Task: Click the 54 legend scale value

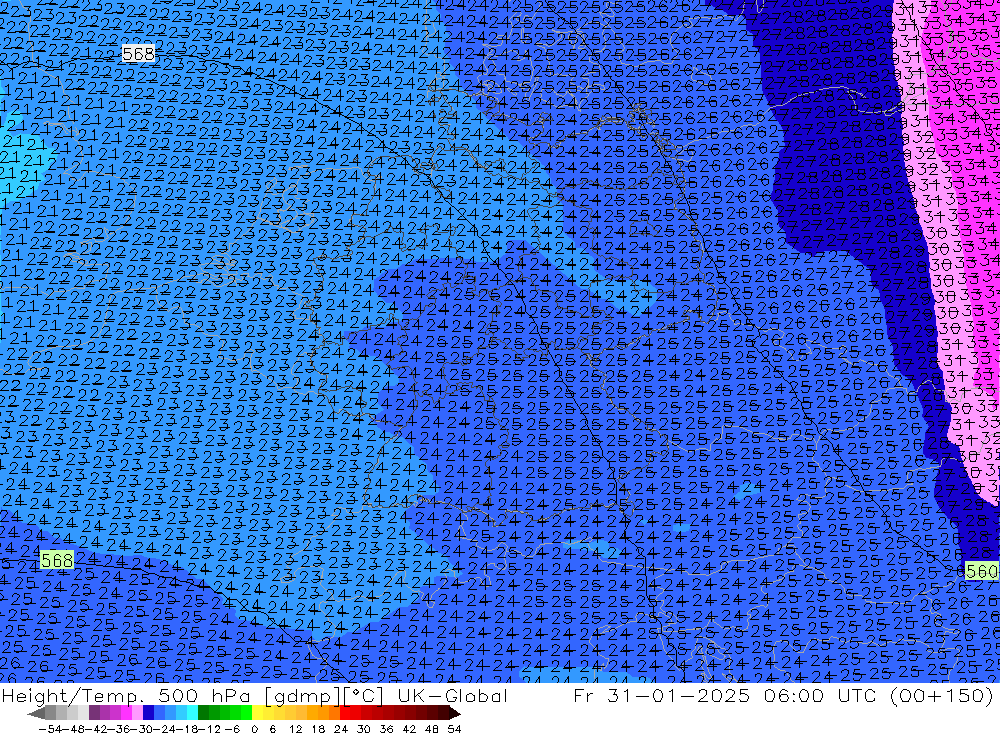Action: (x=454, y=728)
